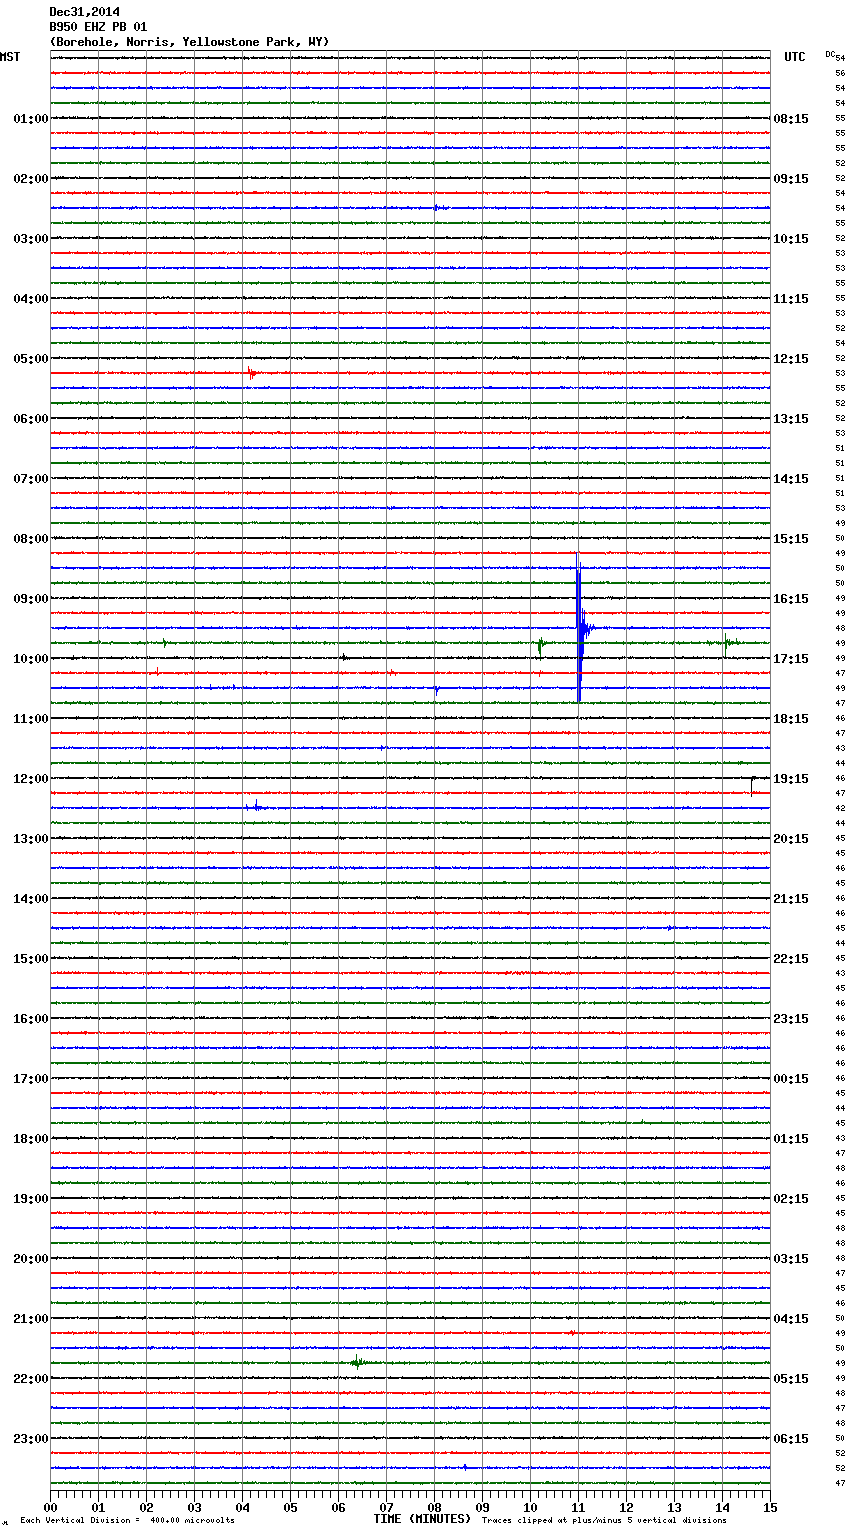
Task: Click the 19:15 UTC time label
Action: click(791, 779)
